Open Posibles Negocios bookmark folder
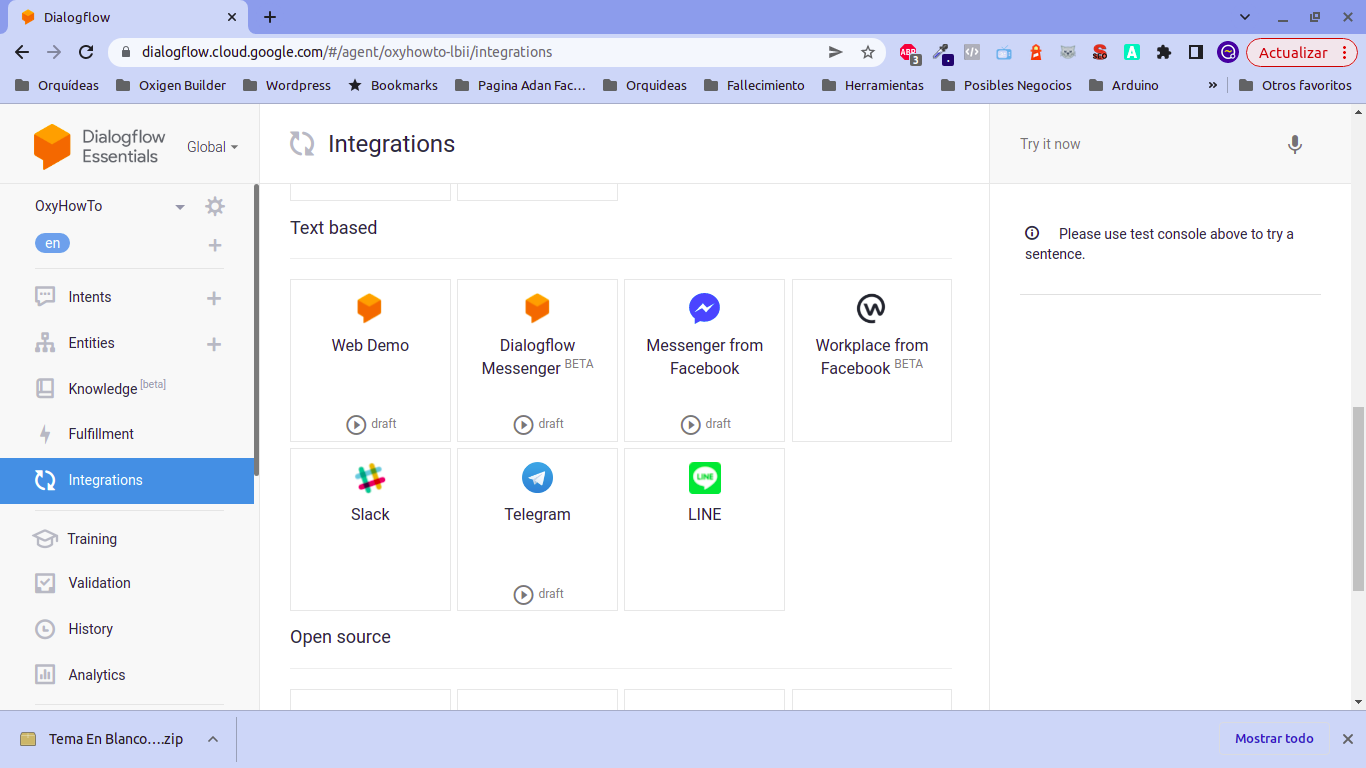The width and height of the screenshot is (1366, 768). [x=1005, y=85]
